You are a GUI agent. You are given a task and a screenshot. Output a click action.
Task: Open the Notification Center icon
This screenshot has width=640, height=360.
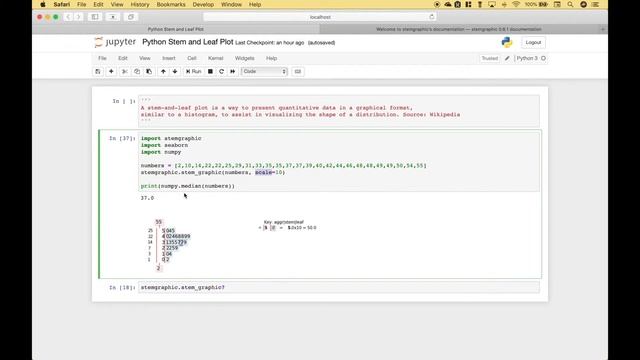[596, 4]
